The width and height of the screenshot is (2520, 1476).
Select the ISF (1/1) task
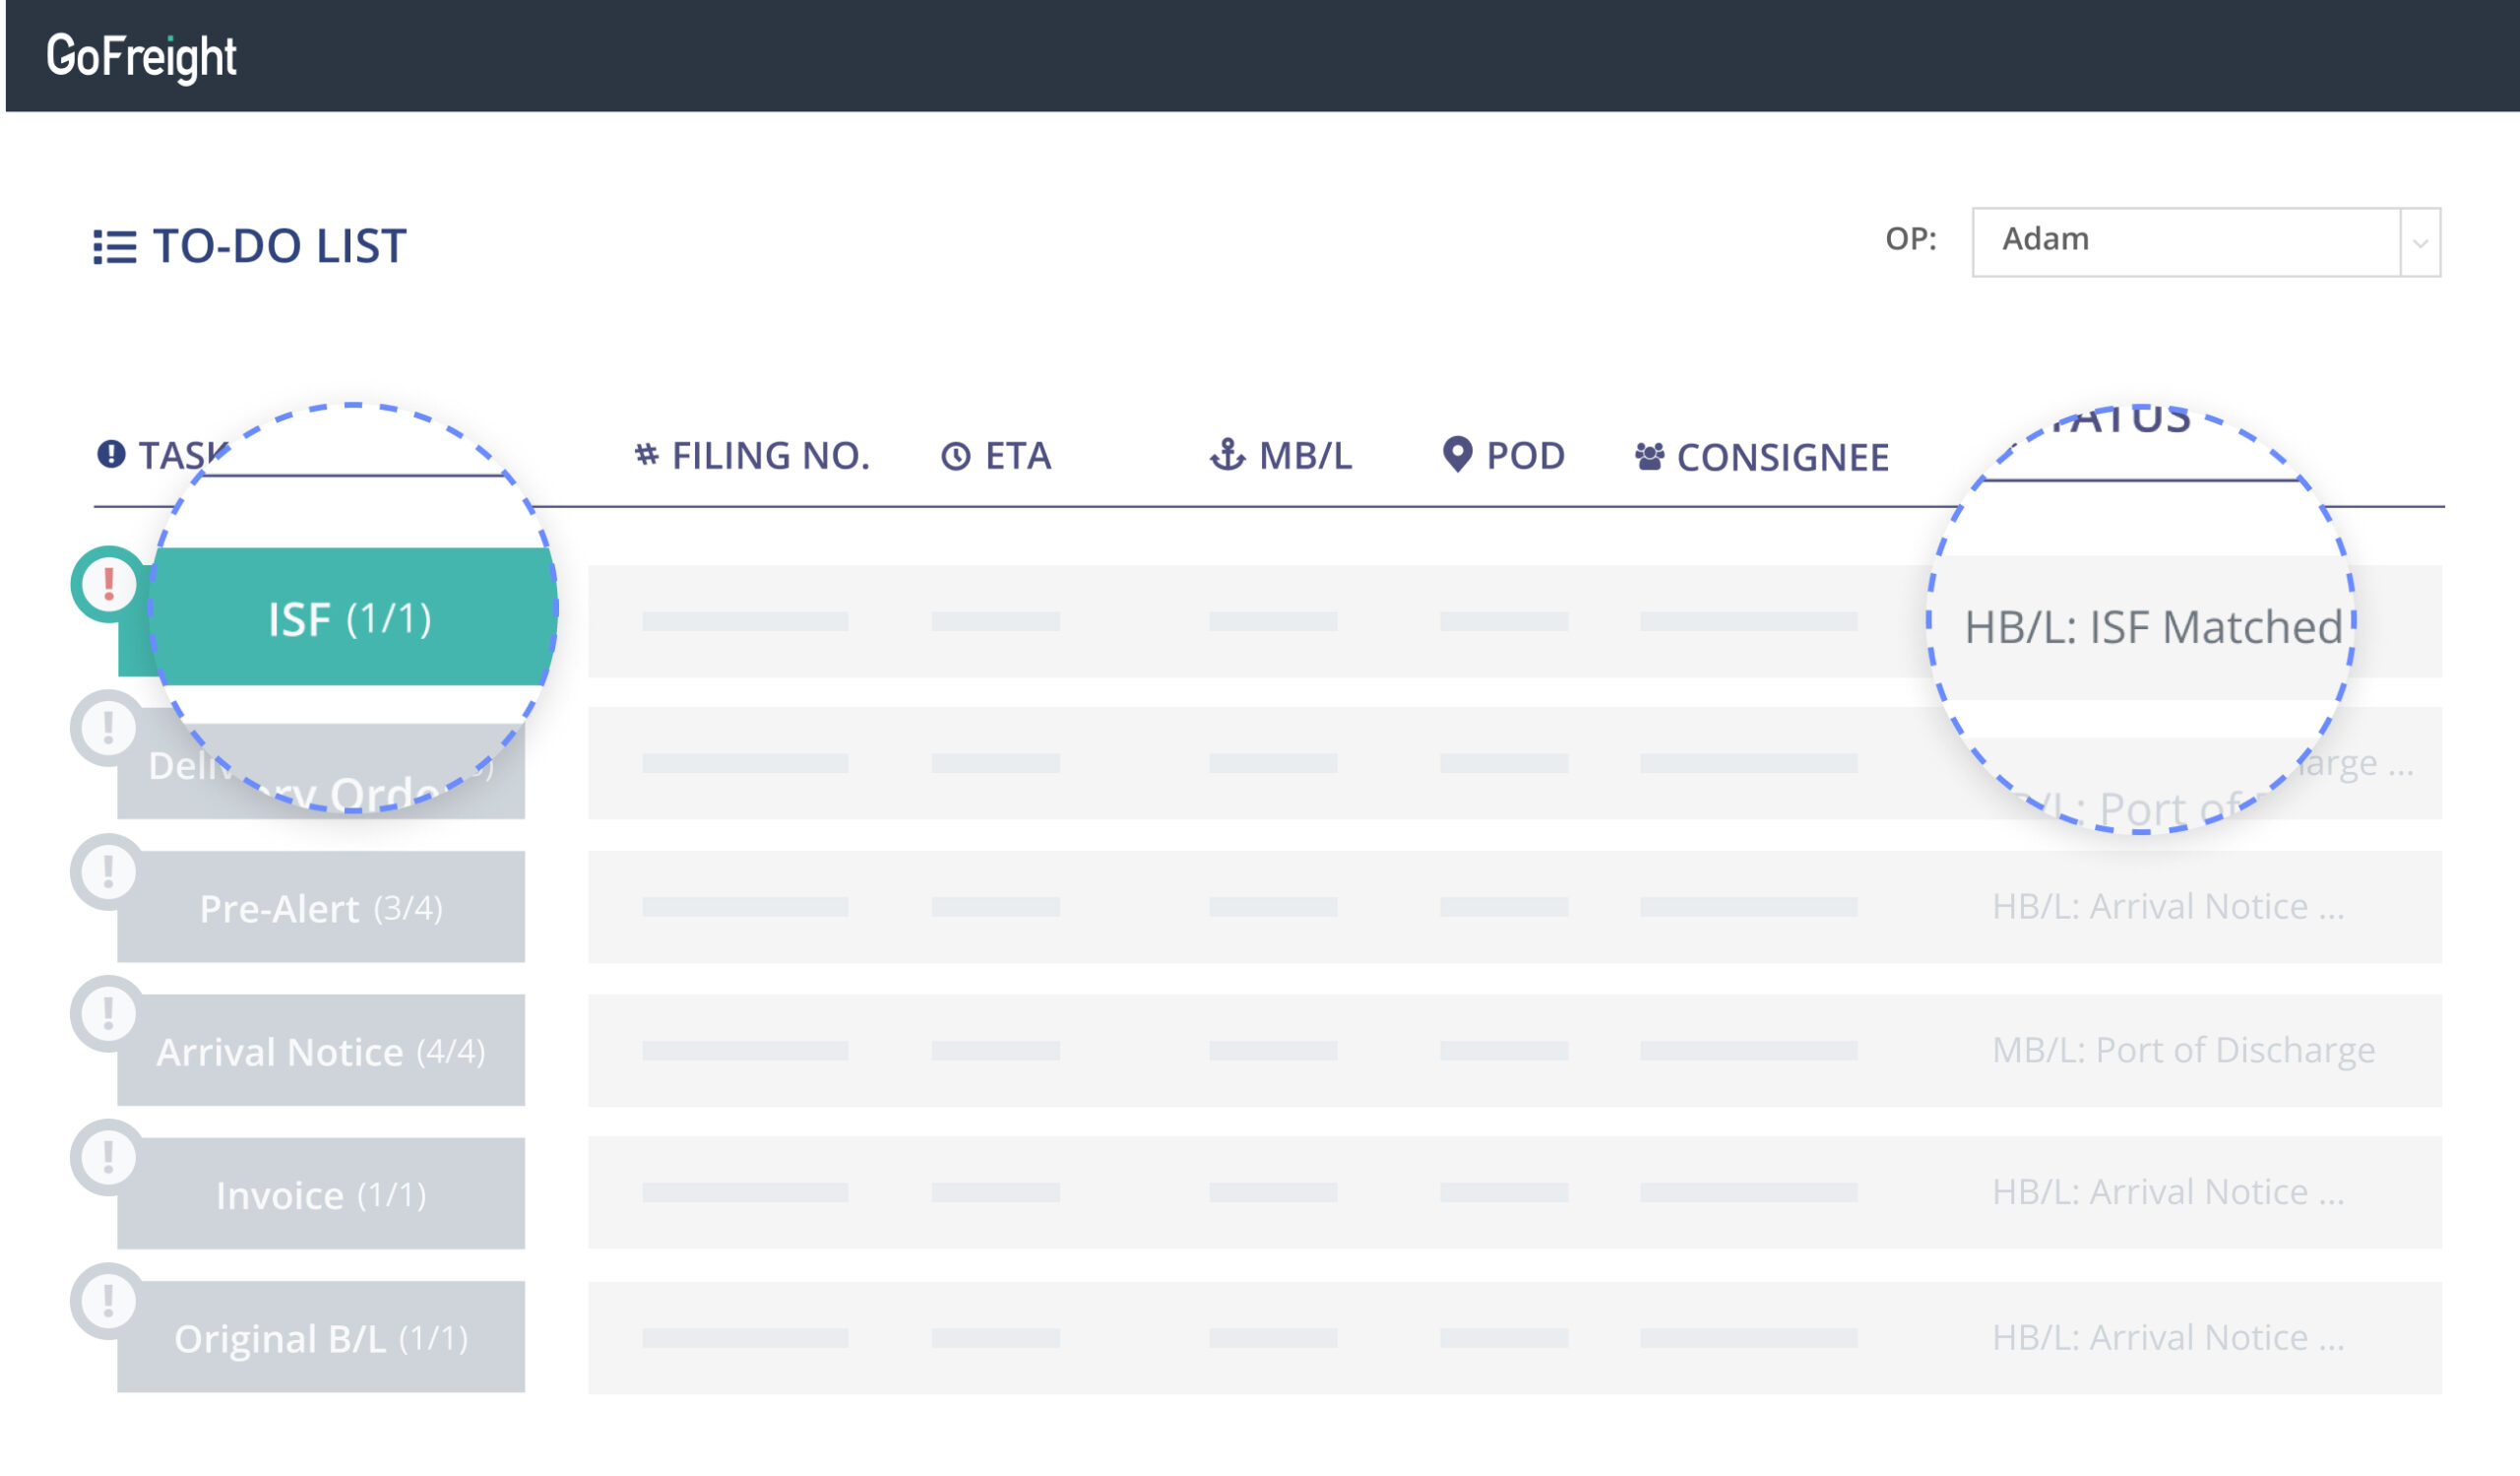point(350,620)
